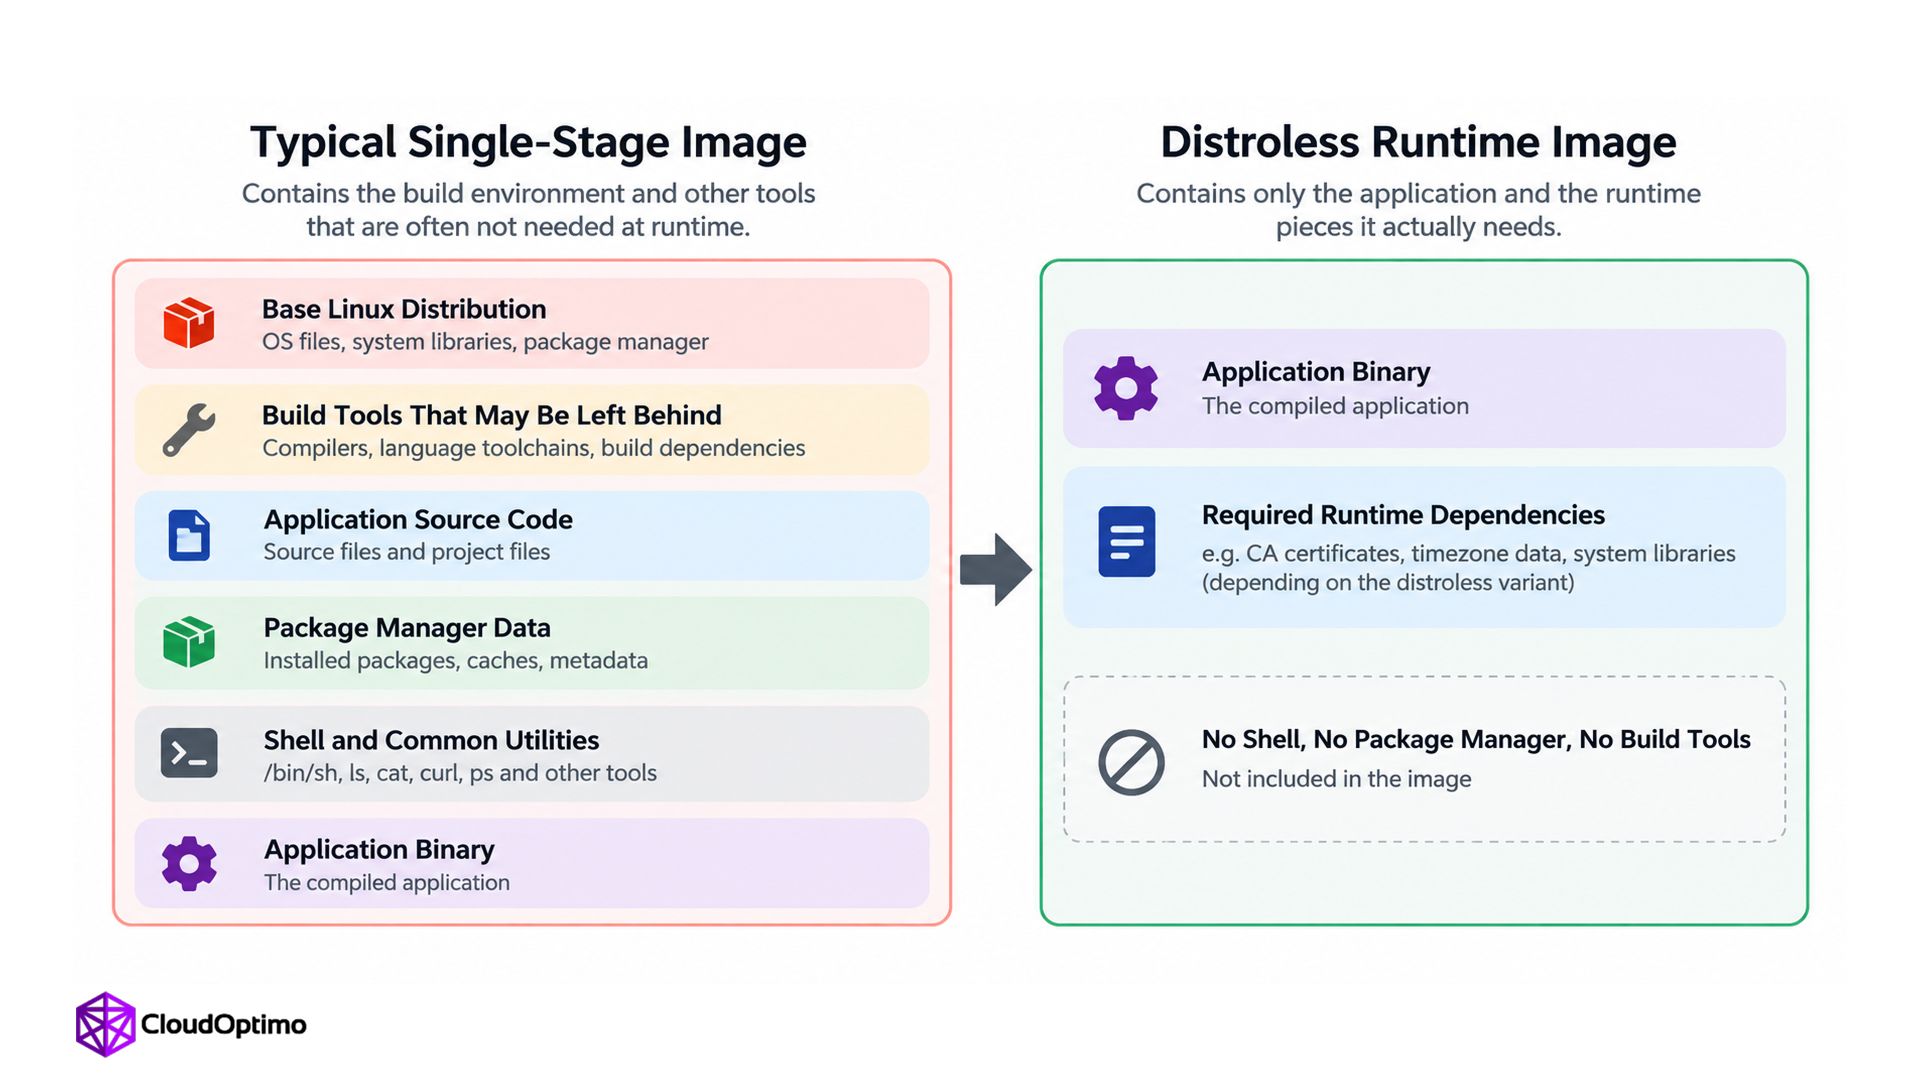
Task: Click "(depending on the distroless variant)"
Action: coord(1388,583)
